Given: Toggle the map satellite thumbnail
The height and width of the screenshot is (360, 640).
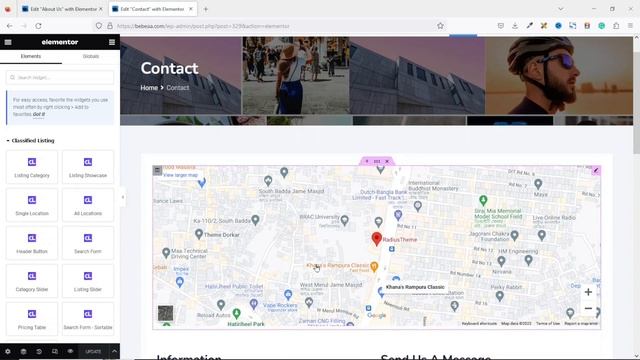Looking at the screenshot, I should click(165, 313).
